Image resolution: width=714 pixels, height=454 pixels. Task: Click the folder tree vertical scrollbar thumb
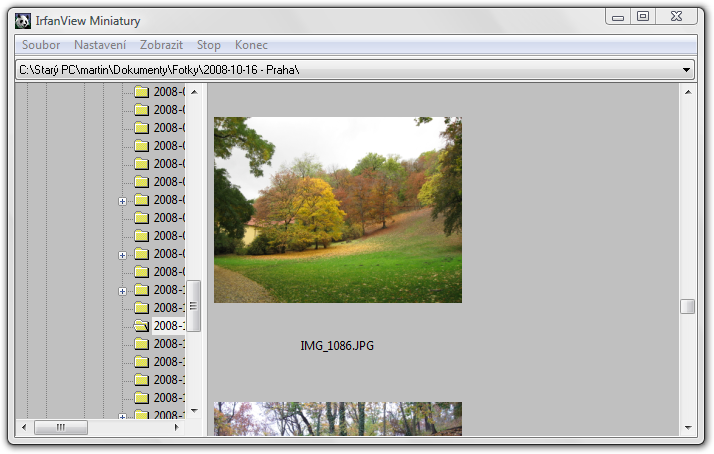[x=194, y=306]
